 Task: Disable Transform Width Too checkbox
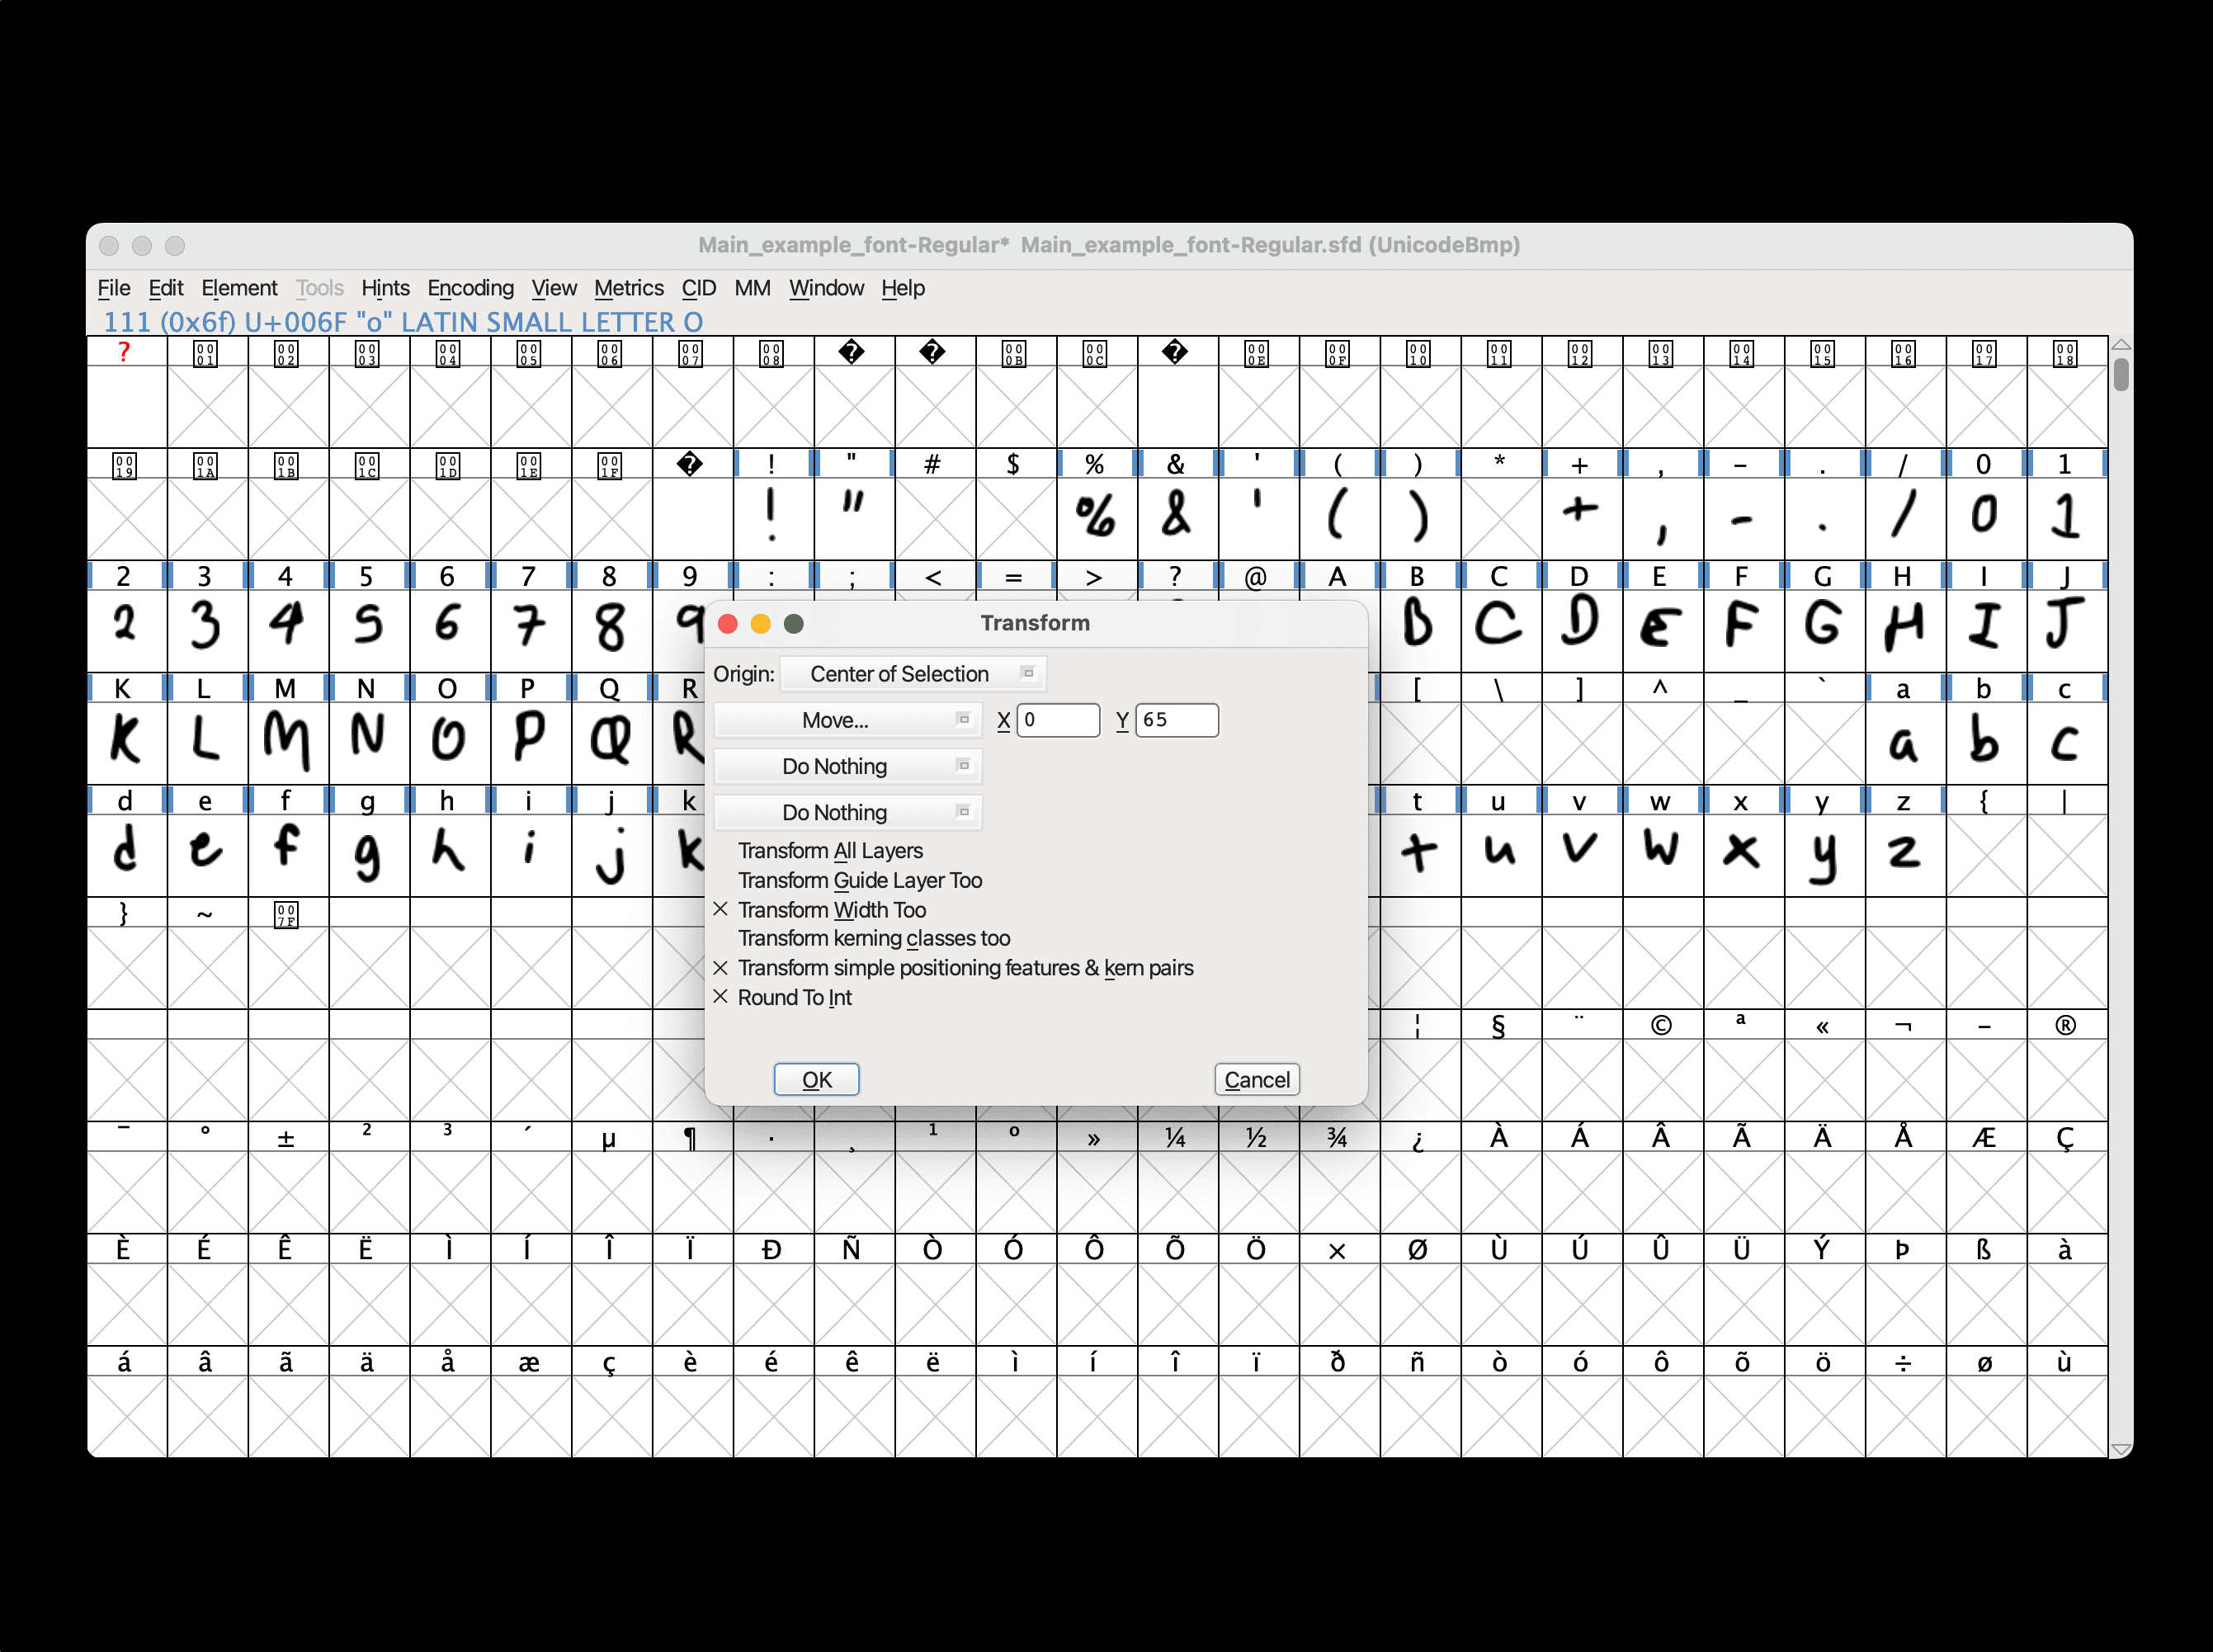coord(819,910)
